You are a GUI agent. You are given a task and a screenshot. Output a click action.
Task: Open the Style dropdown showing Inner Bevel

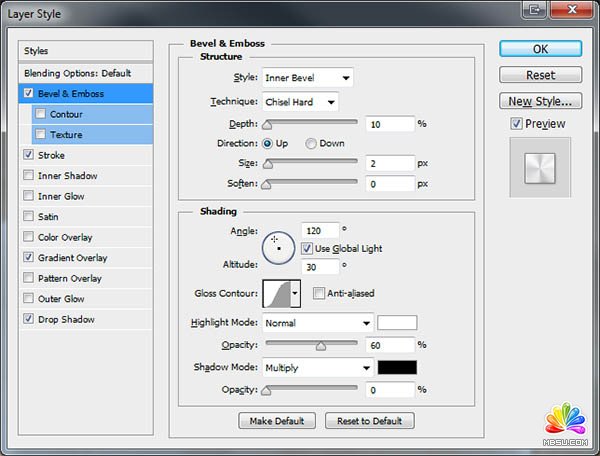coord(307,77)
